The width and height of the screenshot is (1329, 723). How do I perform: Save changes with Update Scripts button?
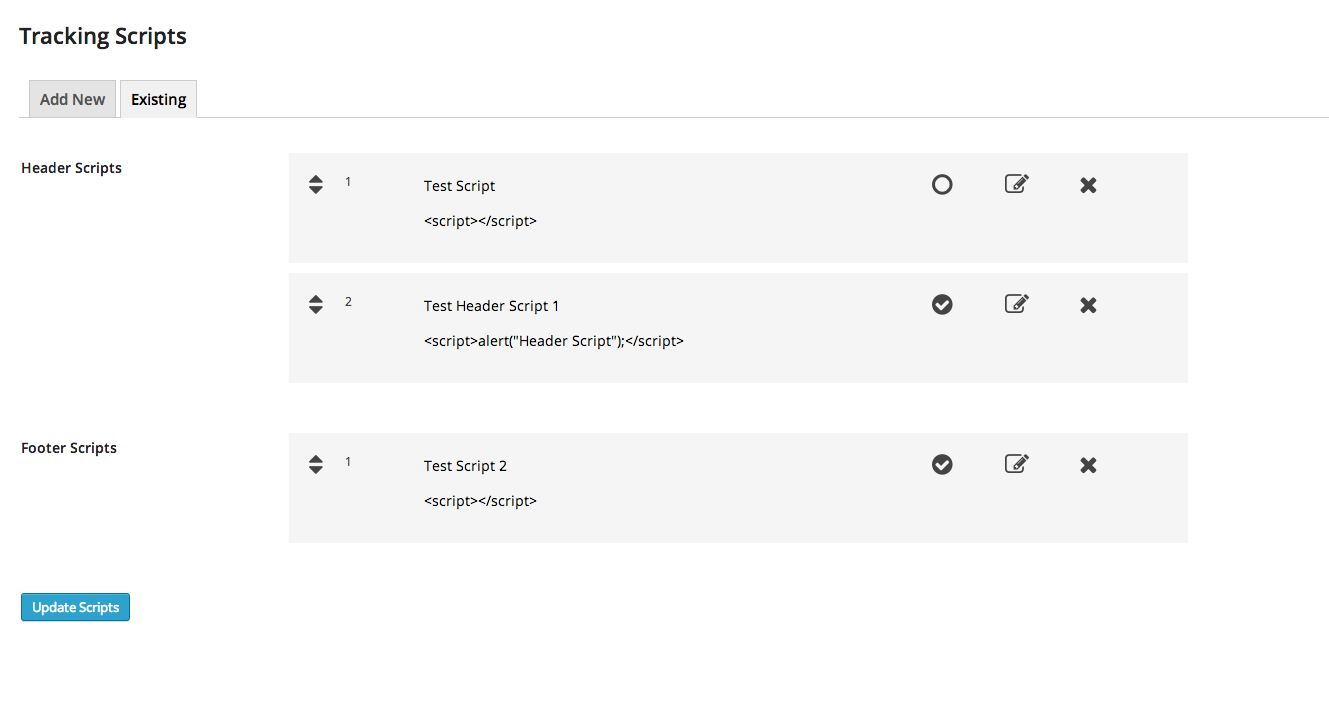(x=75, y=607)
